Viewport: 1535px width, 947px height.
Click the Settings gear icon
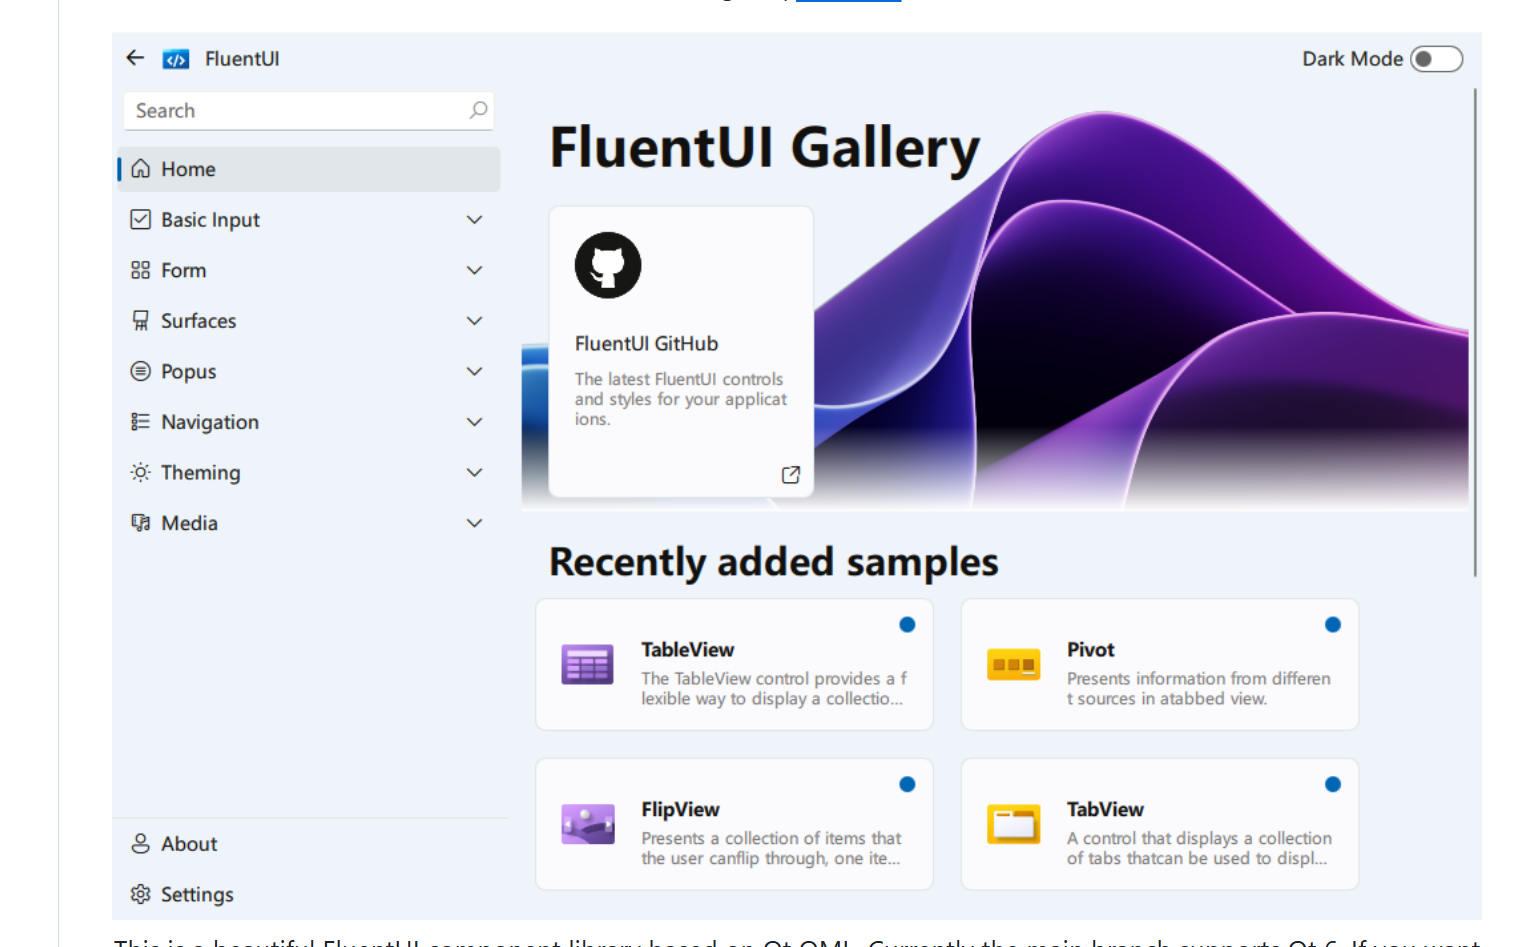pos(141,894)
